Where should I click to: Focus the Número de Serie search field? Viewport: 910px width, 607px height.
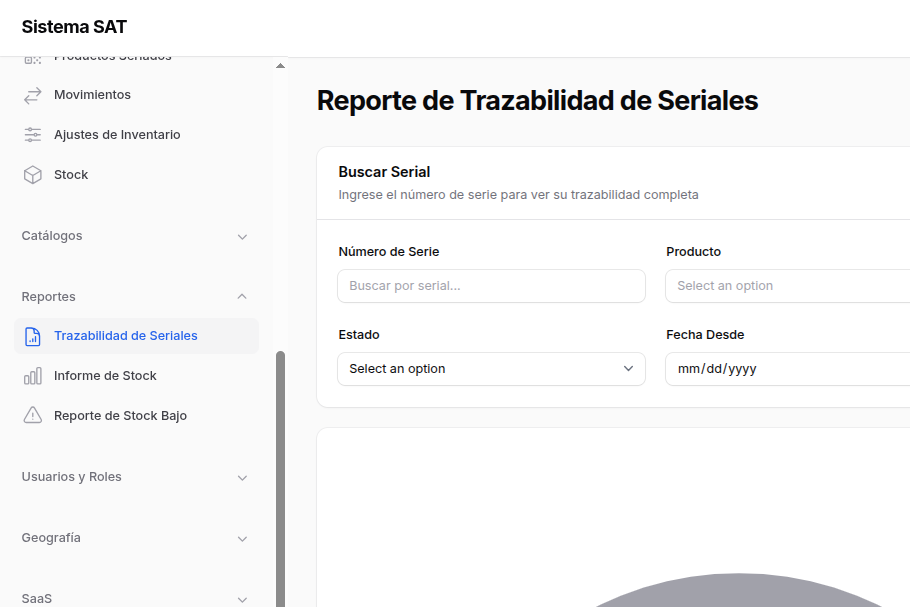click(x=491, y=286)
